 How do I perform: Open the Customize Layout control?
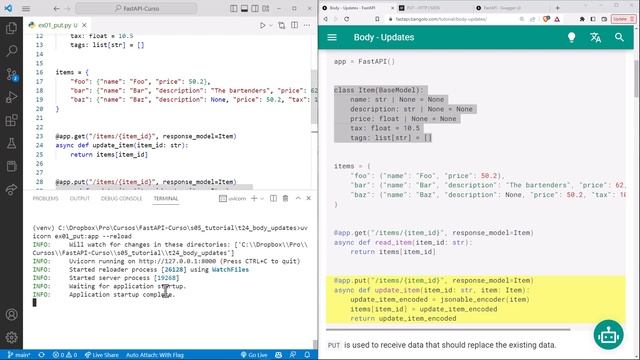tap(266, 9)
